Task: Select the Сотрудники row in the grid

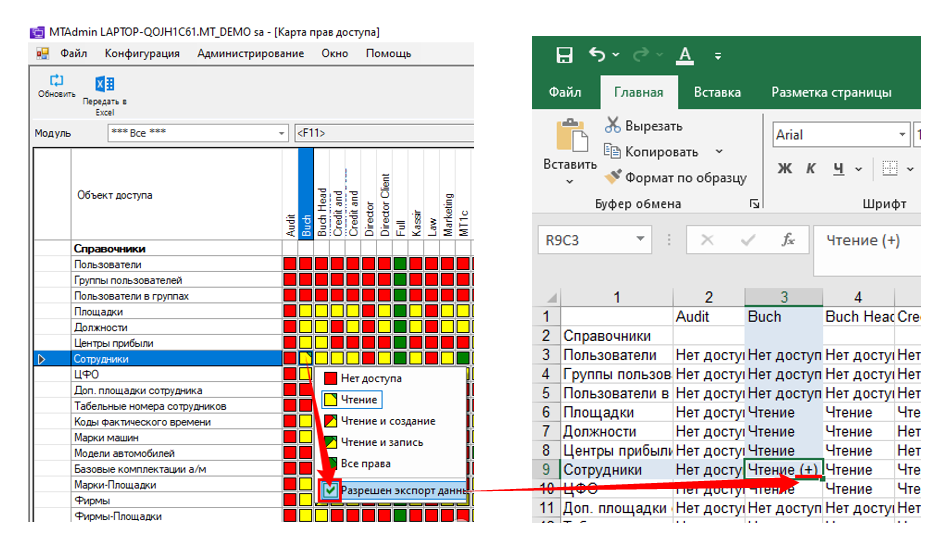Action: 101,358
